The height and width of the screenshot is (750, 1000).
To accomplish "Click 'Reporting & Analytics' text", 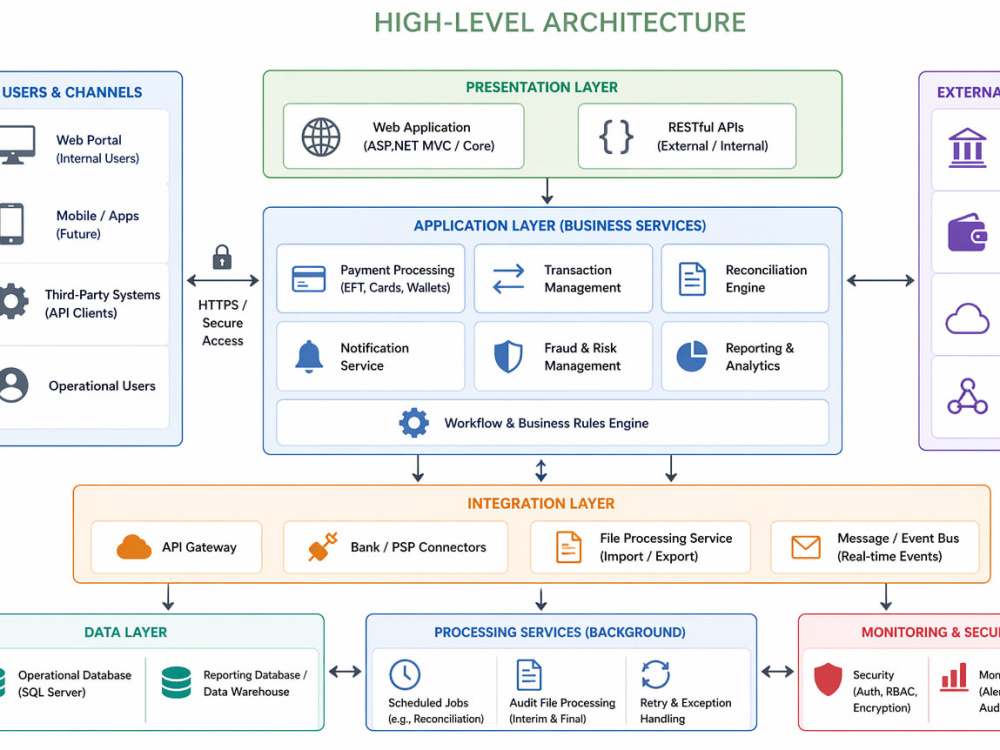I will coord(760,357).
